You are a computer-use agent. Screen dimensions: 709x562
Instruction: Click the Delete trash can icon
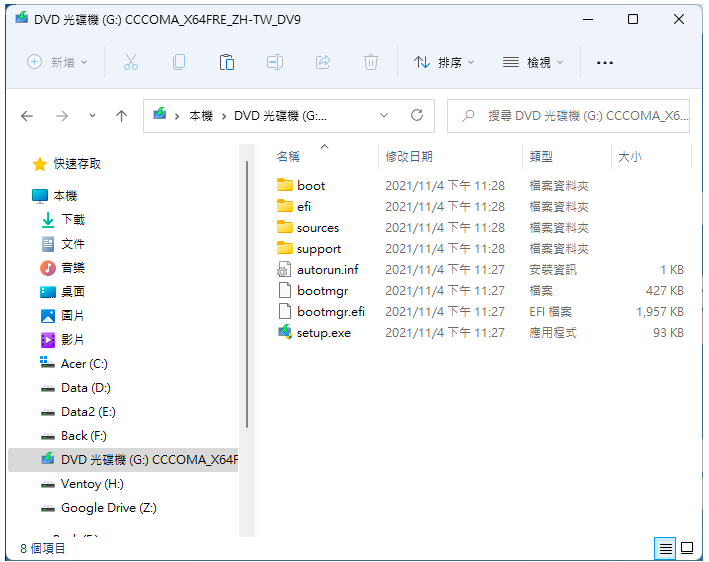(x=371, y=62)
